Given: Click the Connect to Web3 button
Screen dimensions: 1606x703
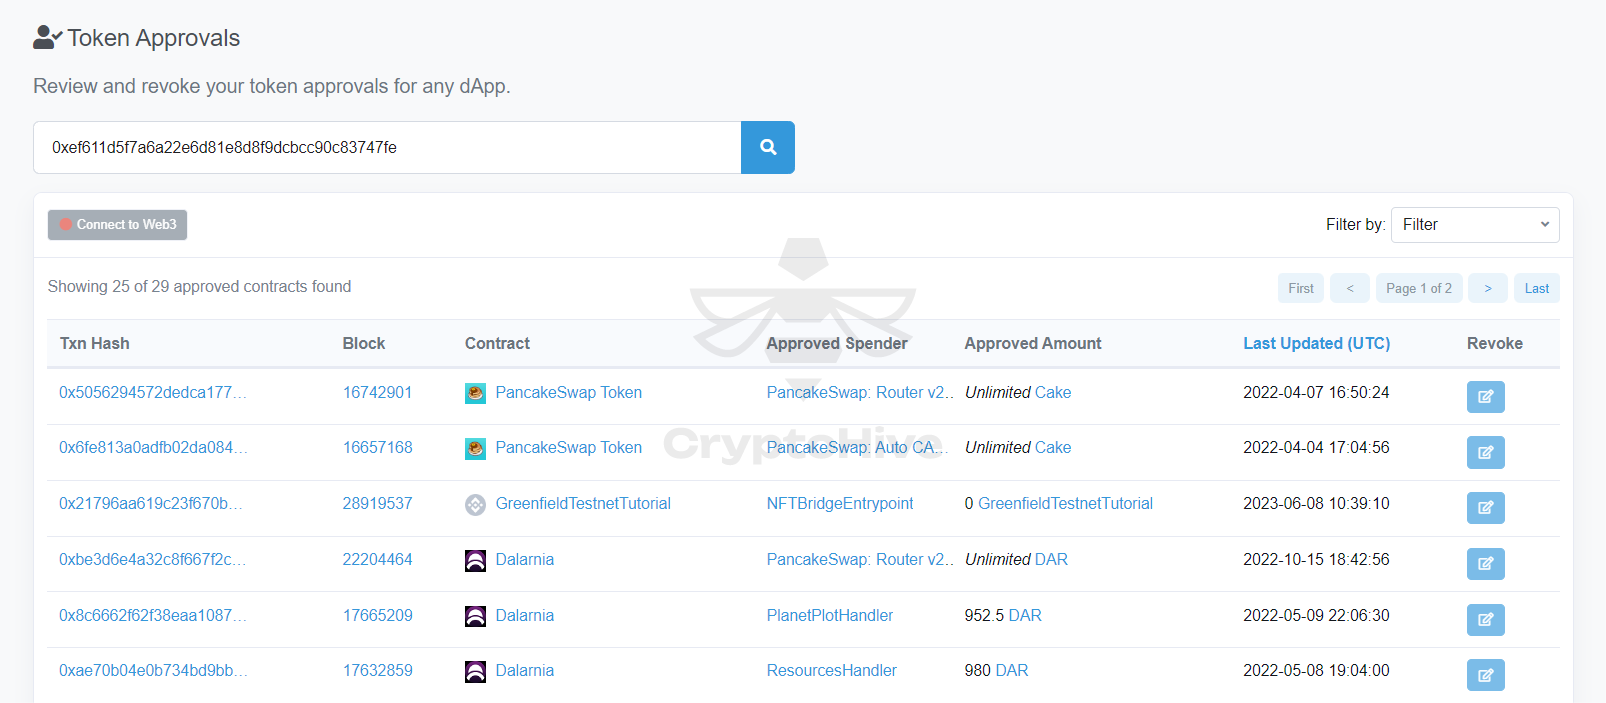Looking at the screenshot, I should point(117,225).
